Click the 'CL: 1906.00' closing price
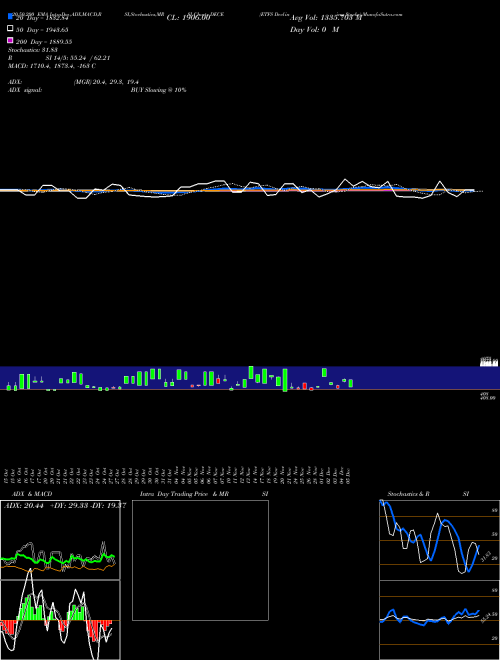Image resolution: width=500 pixels, height=660 pixels. click(188, 18)
